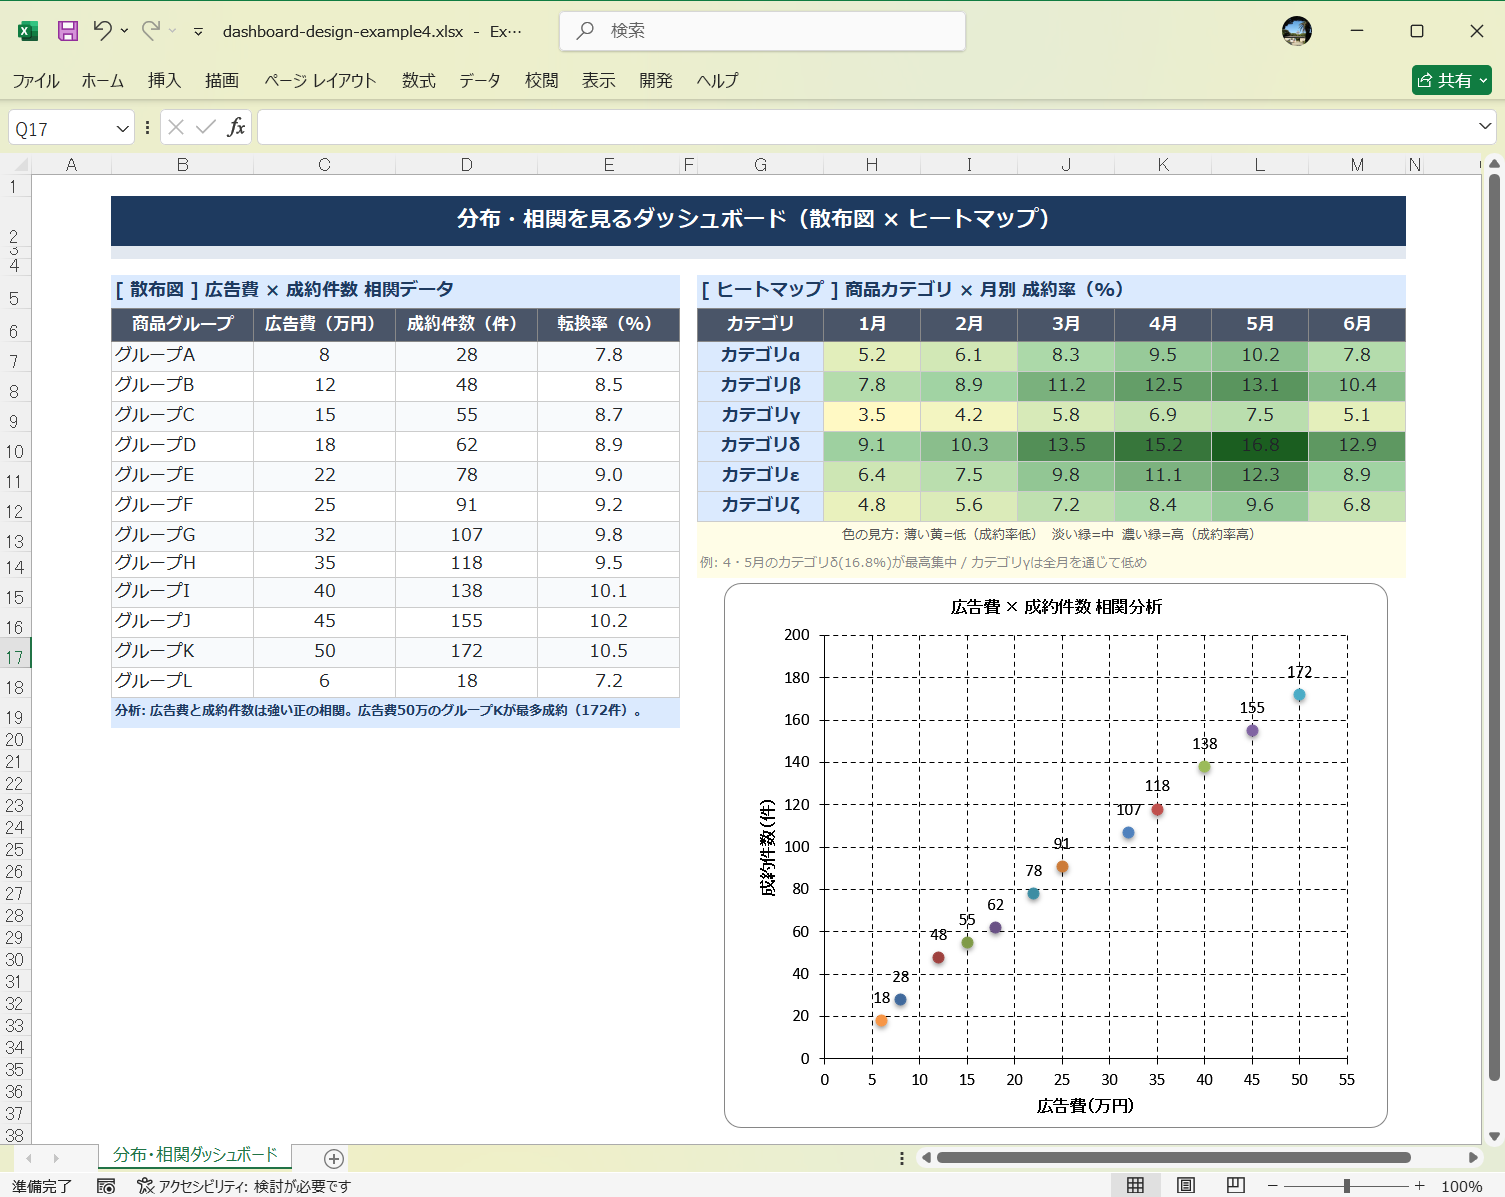
Task: Open the 表示 ribbon tab
Action: (599, 80)
